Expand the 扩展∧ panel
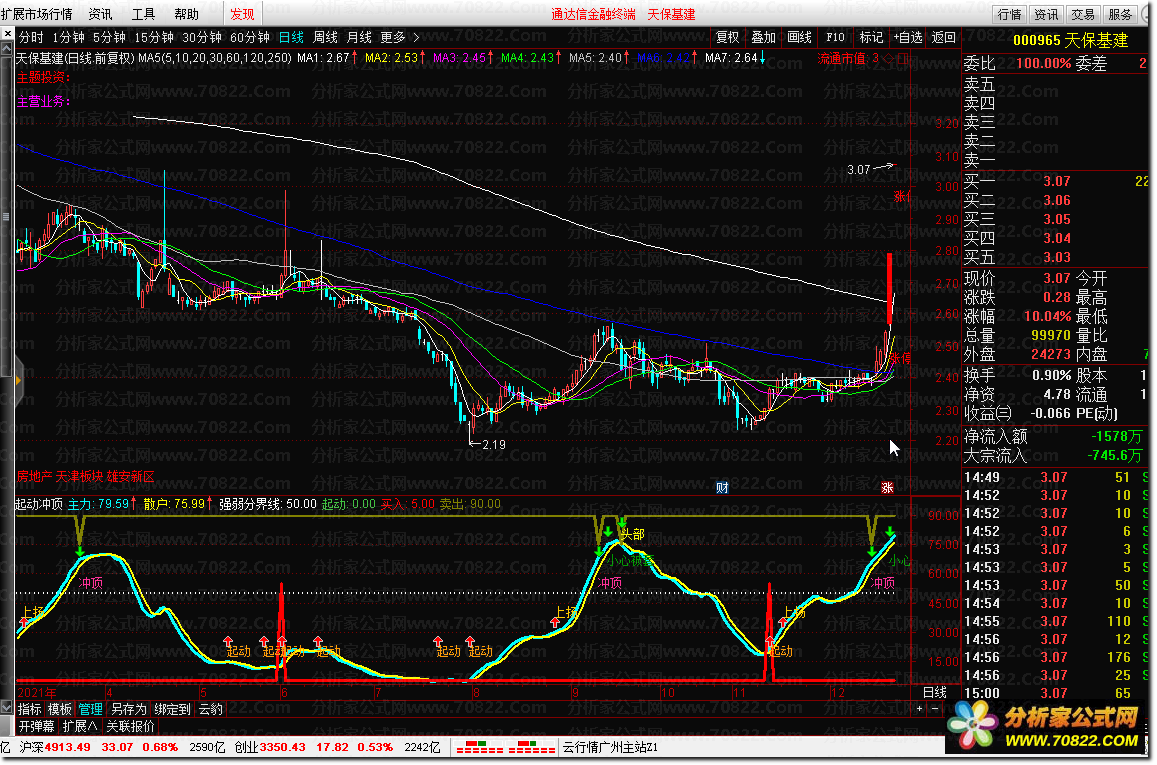Screen dimensions: 1157x765 (x=80, y=726)
